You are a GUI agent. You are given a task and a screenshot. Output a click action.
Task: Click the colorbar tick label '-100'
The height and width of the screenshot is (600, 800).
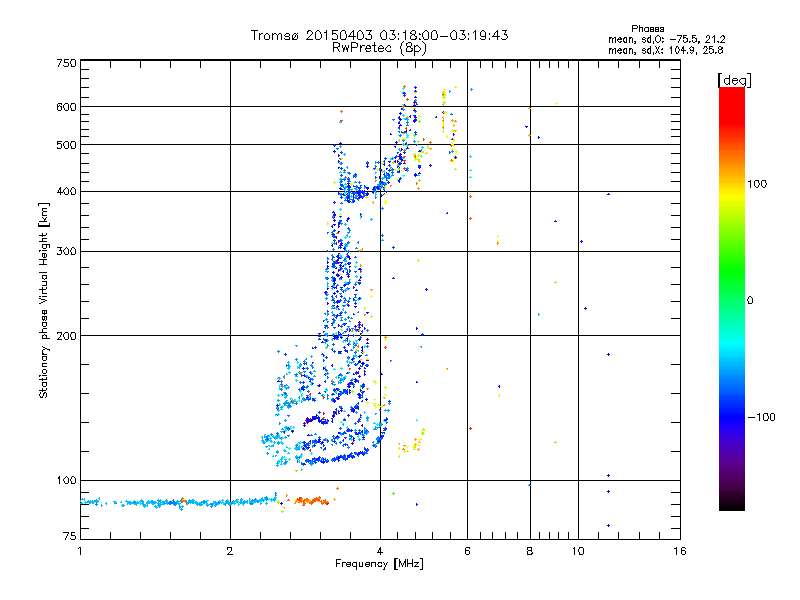(x=761, y=417)
